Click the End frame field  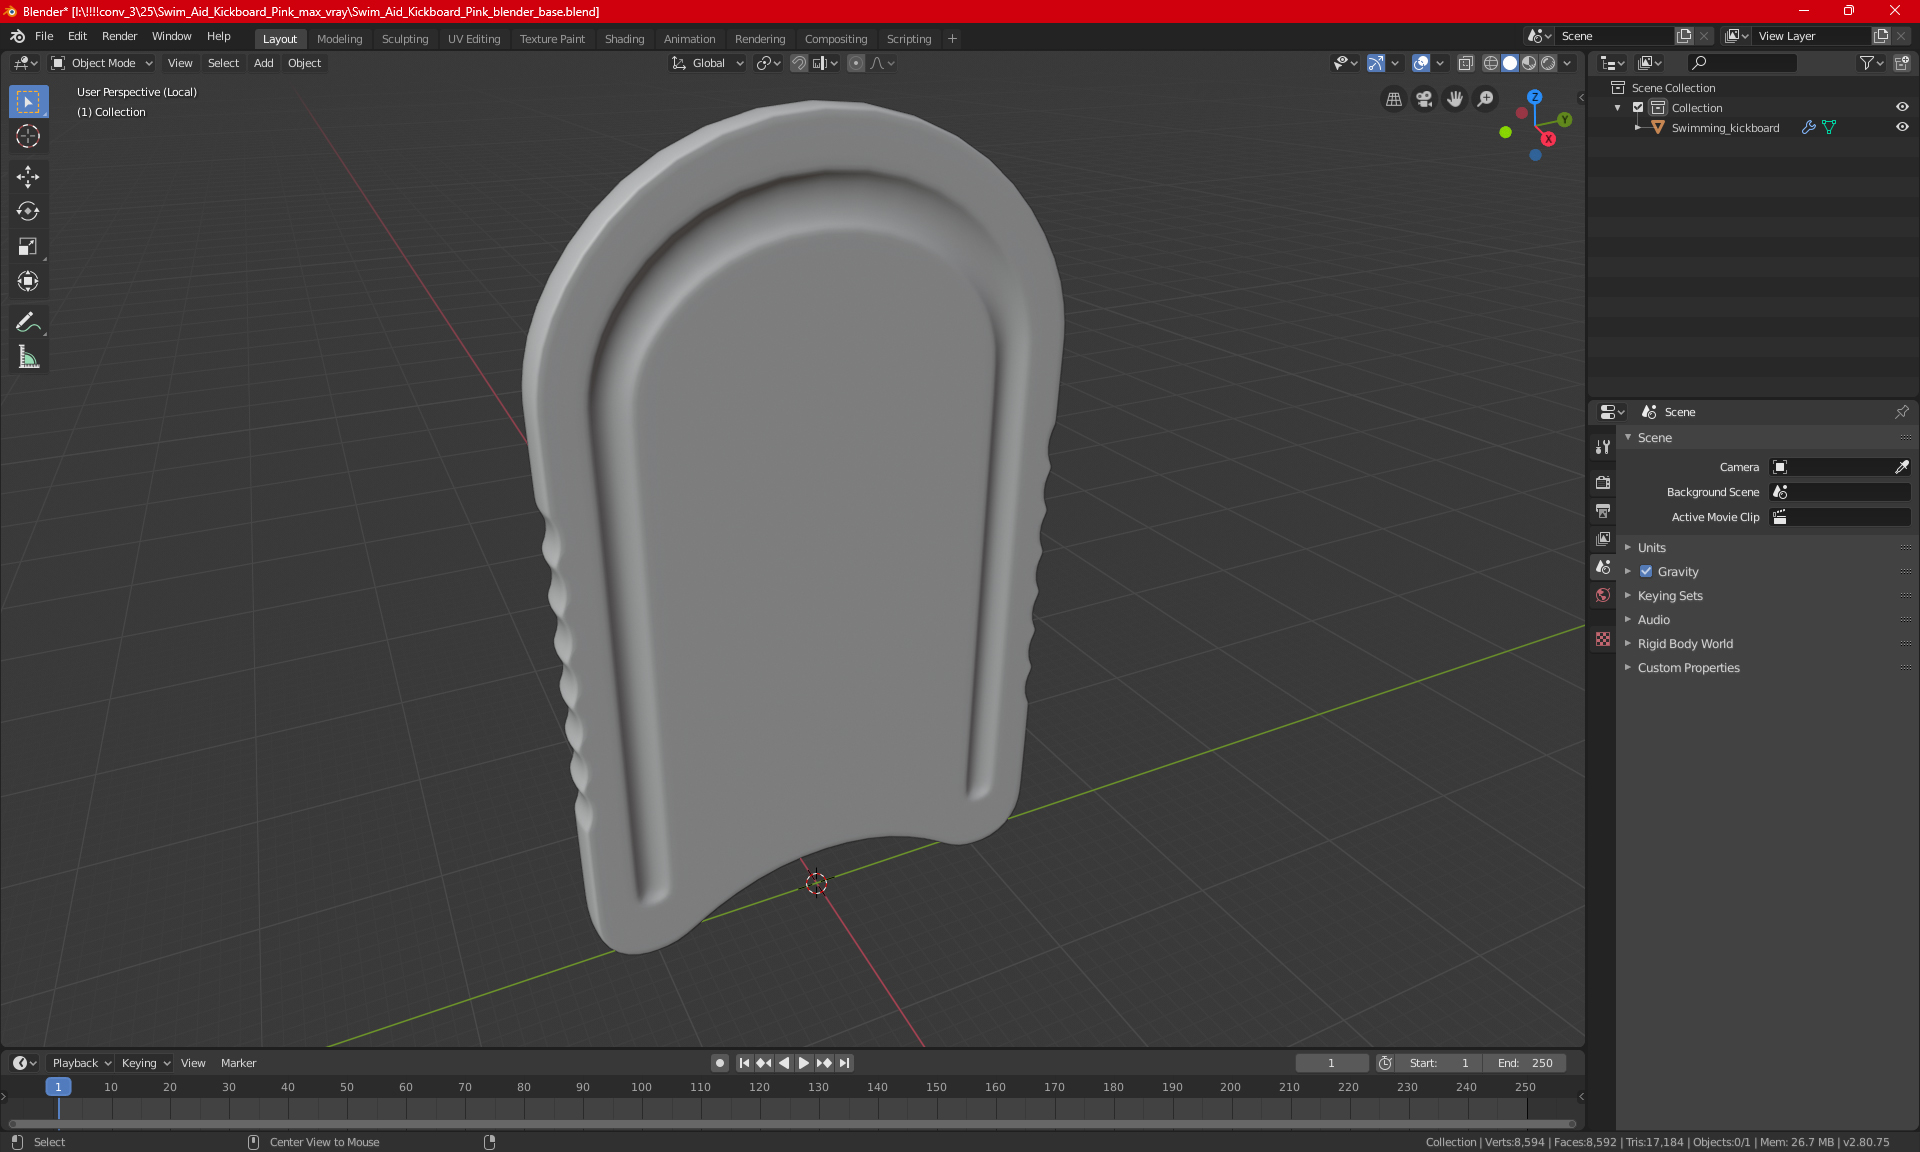pos(1525,1063)
